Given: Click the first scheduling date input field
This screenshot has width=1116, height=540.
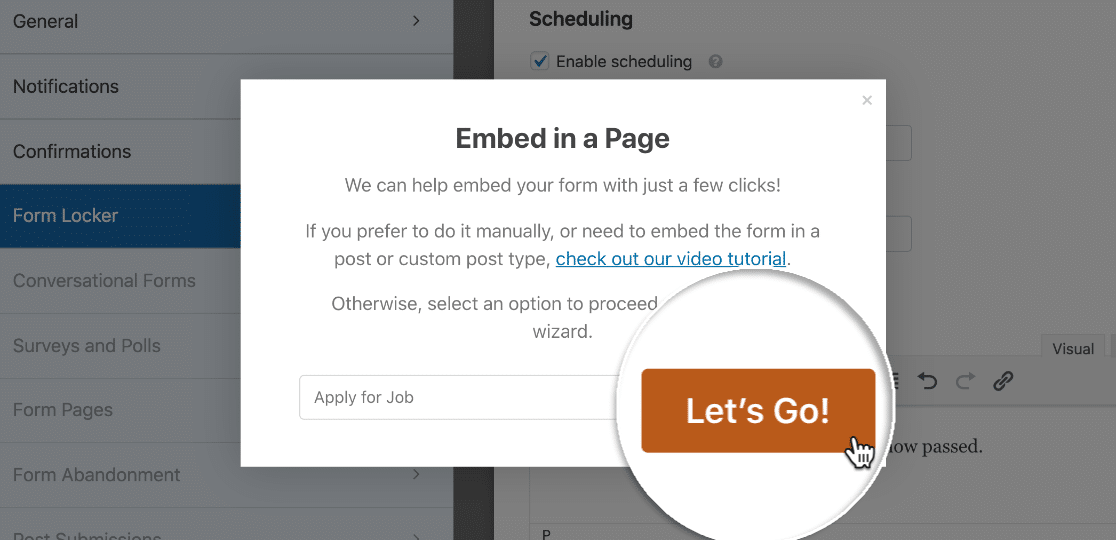Looking at the screenshot, I should (898, 143).
